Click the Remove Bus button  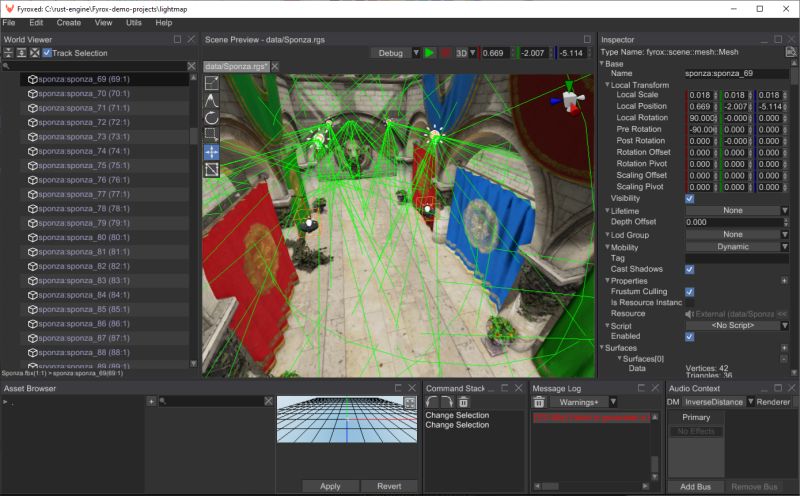(754, 487)
